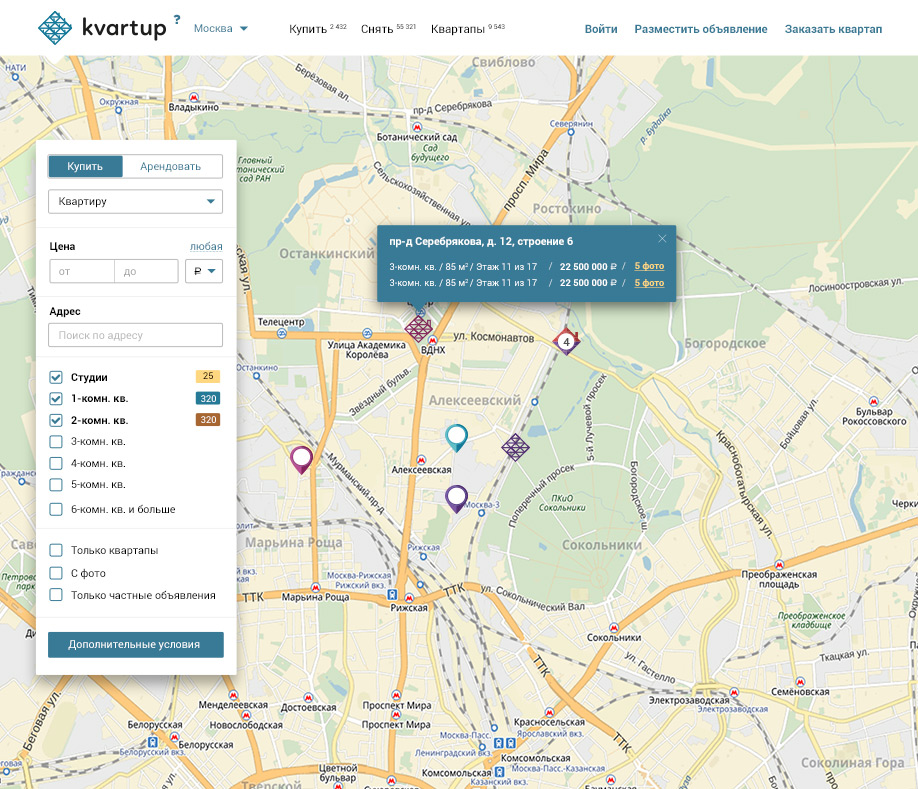Screen dimensions: 918x789
Task: Open the first 5 фото link
Action: [x=648, y=266]
